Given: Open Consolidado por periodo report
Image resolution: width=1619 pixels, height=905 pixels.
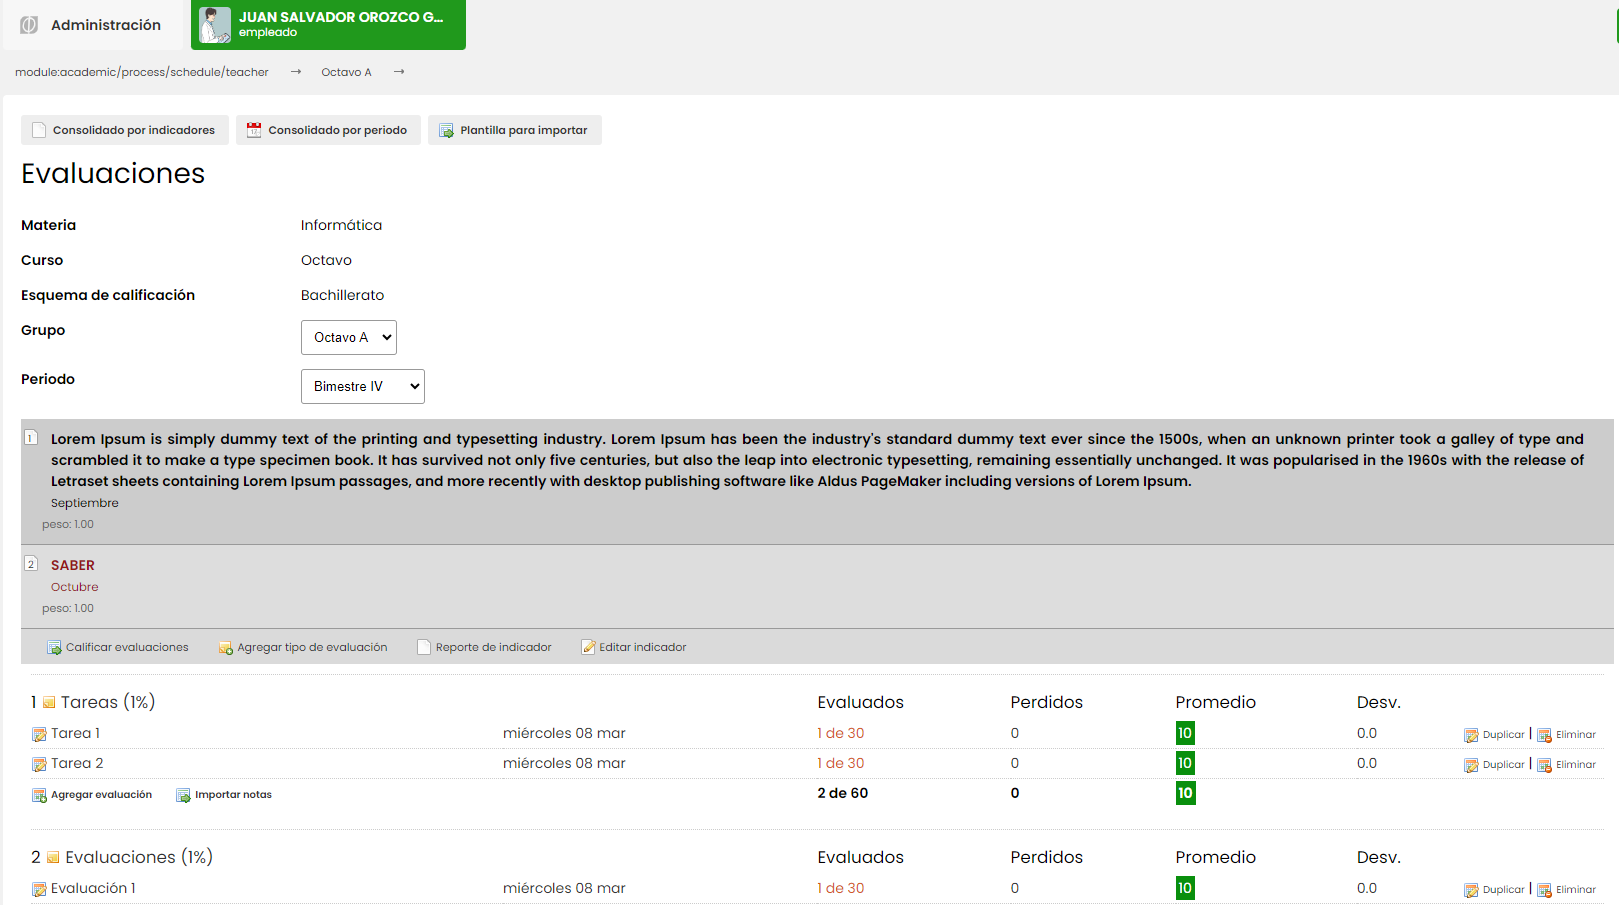Looking at the screenshot, I should 328,130.
